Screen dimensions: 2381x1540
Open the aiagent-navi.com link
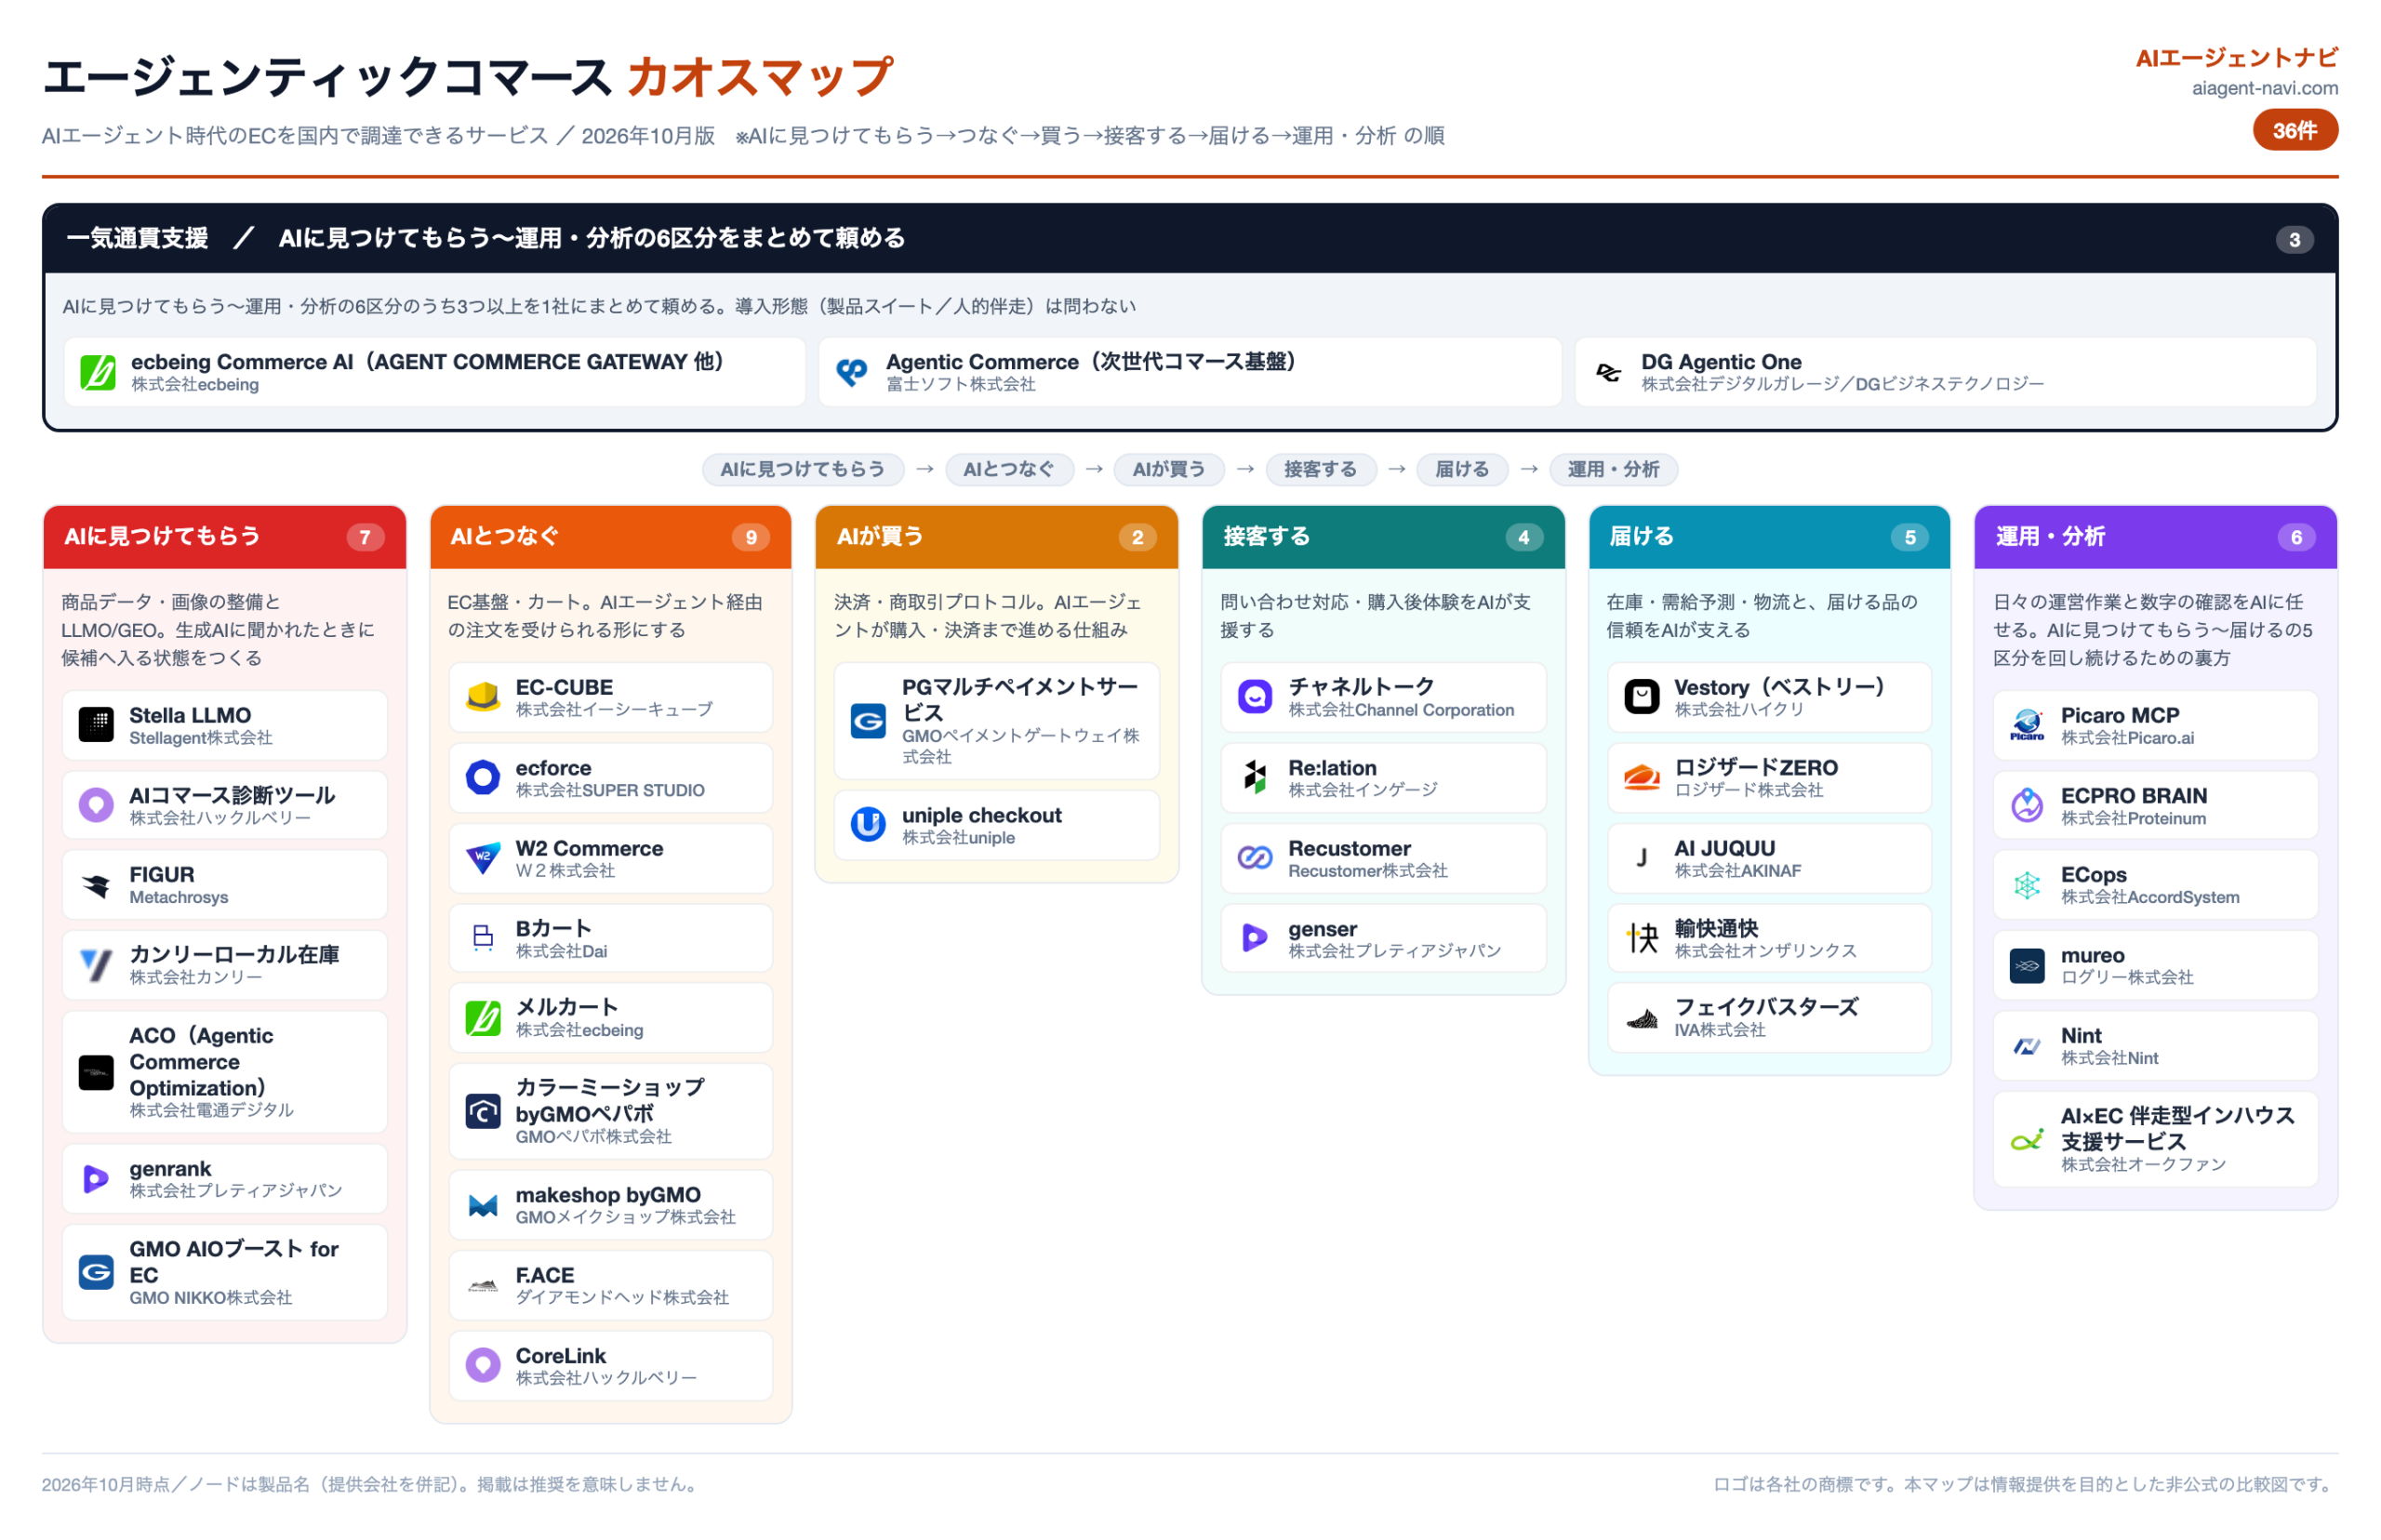[2264, 88]
